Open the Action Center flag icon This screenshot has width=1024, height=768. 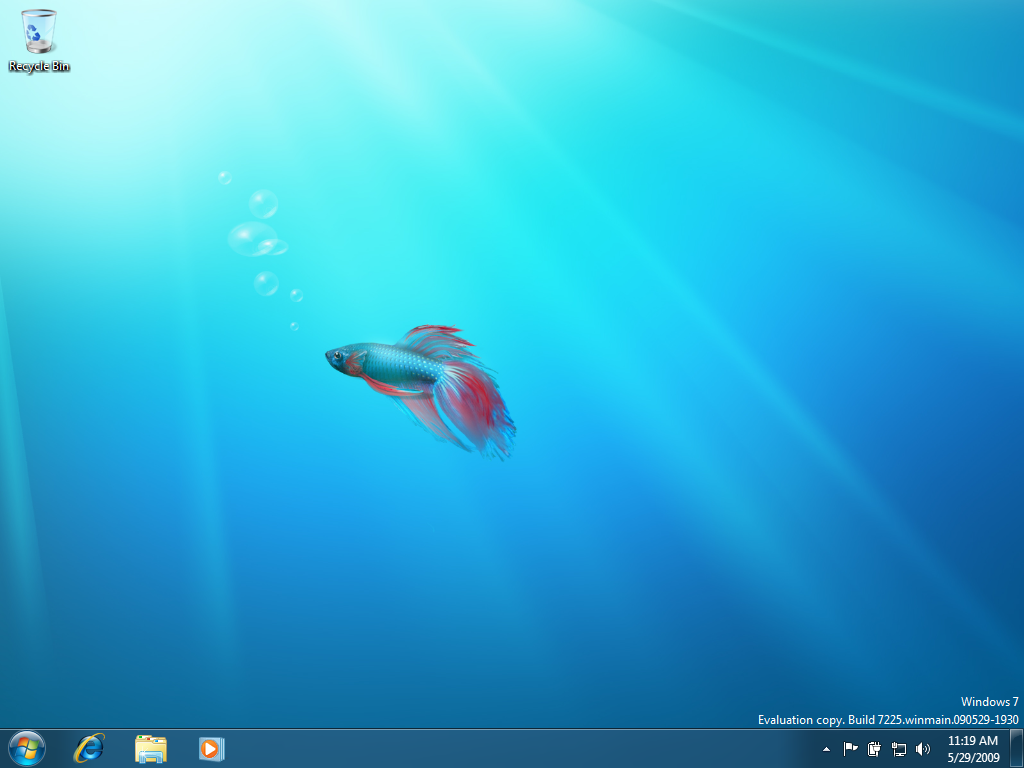(x=851, y=748)
